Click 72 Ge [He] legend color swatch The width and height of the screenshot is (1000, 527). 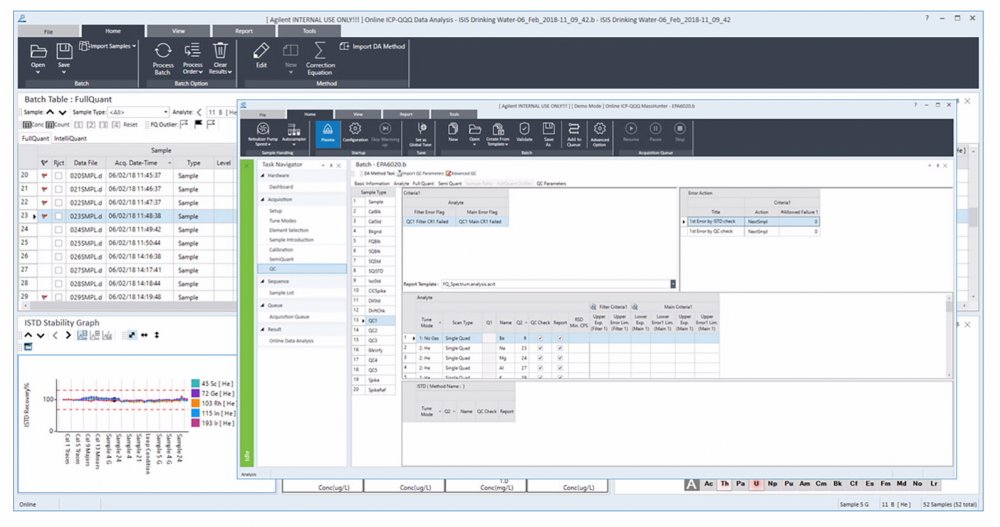(195, 394)
